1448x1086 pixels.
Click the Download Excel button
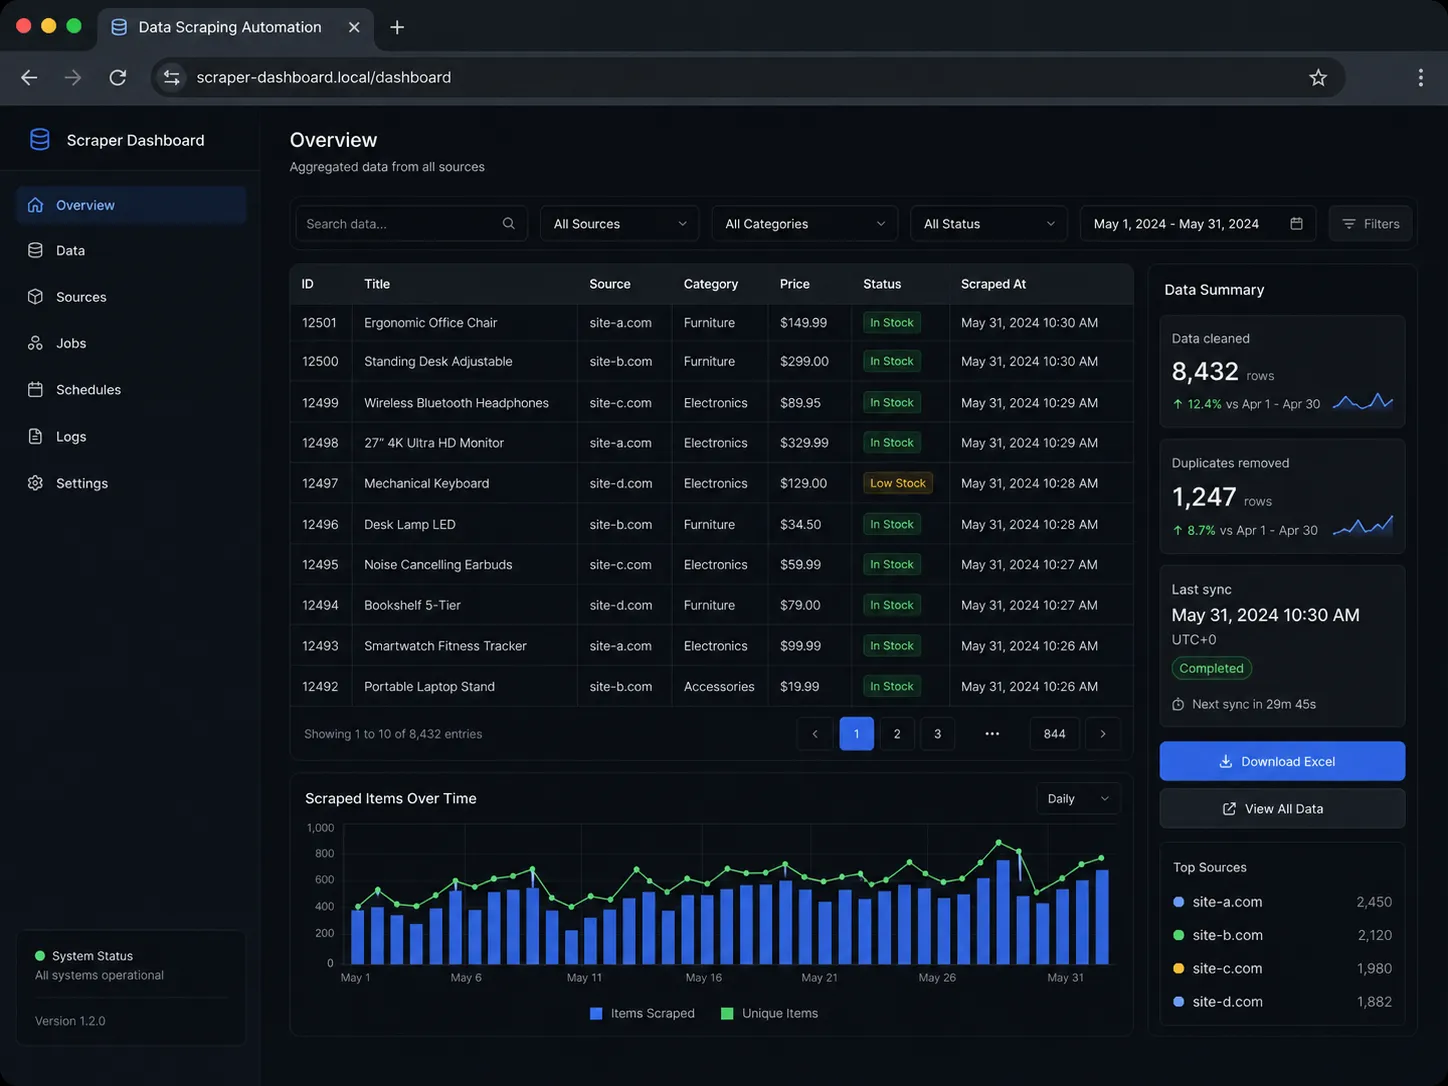click(x=1282, y=761)
